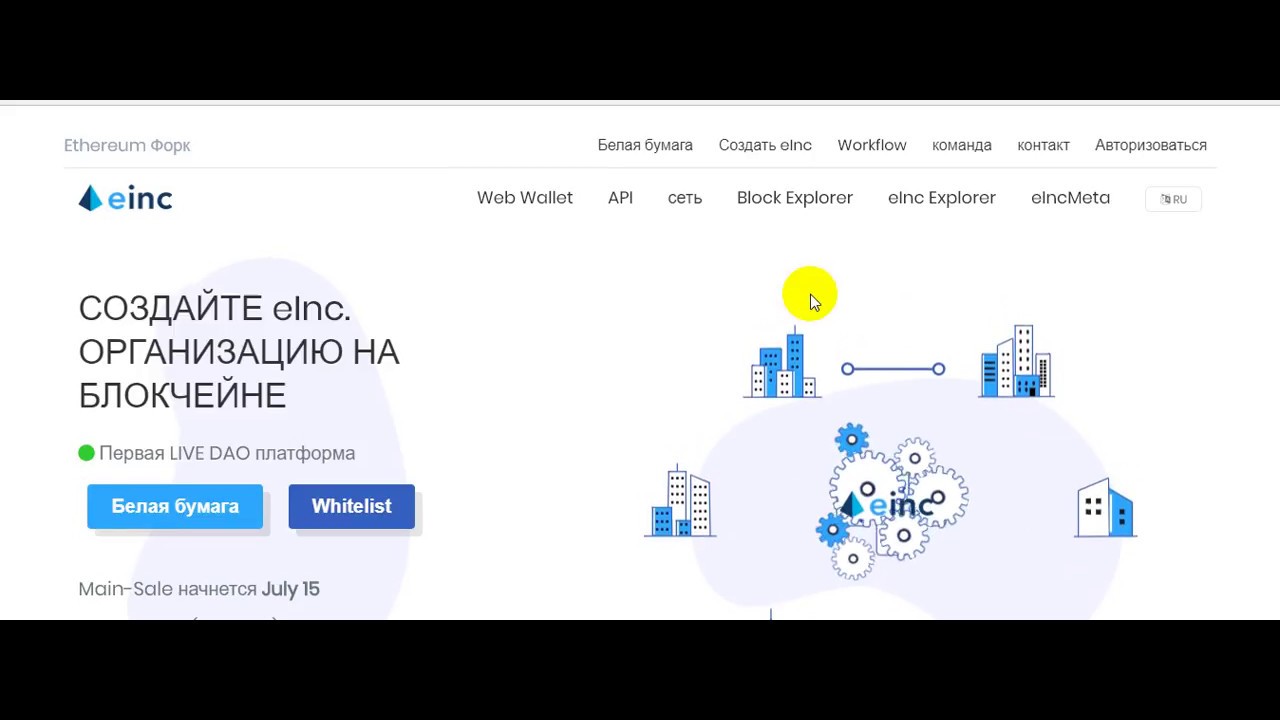Click Авторизоваться to log in

point(1151,145)
